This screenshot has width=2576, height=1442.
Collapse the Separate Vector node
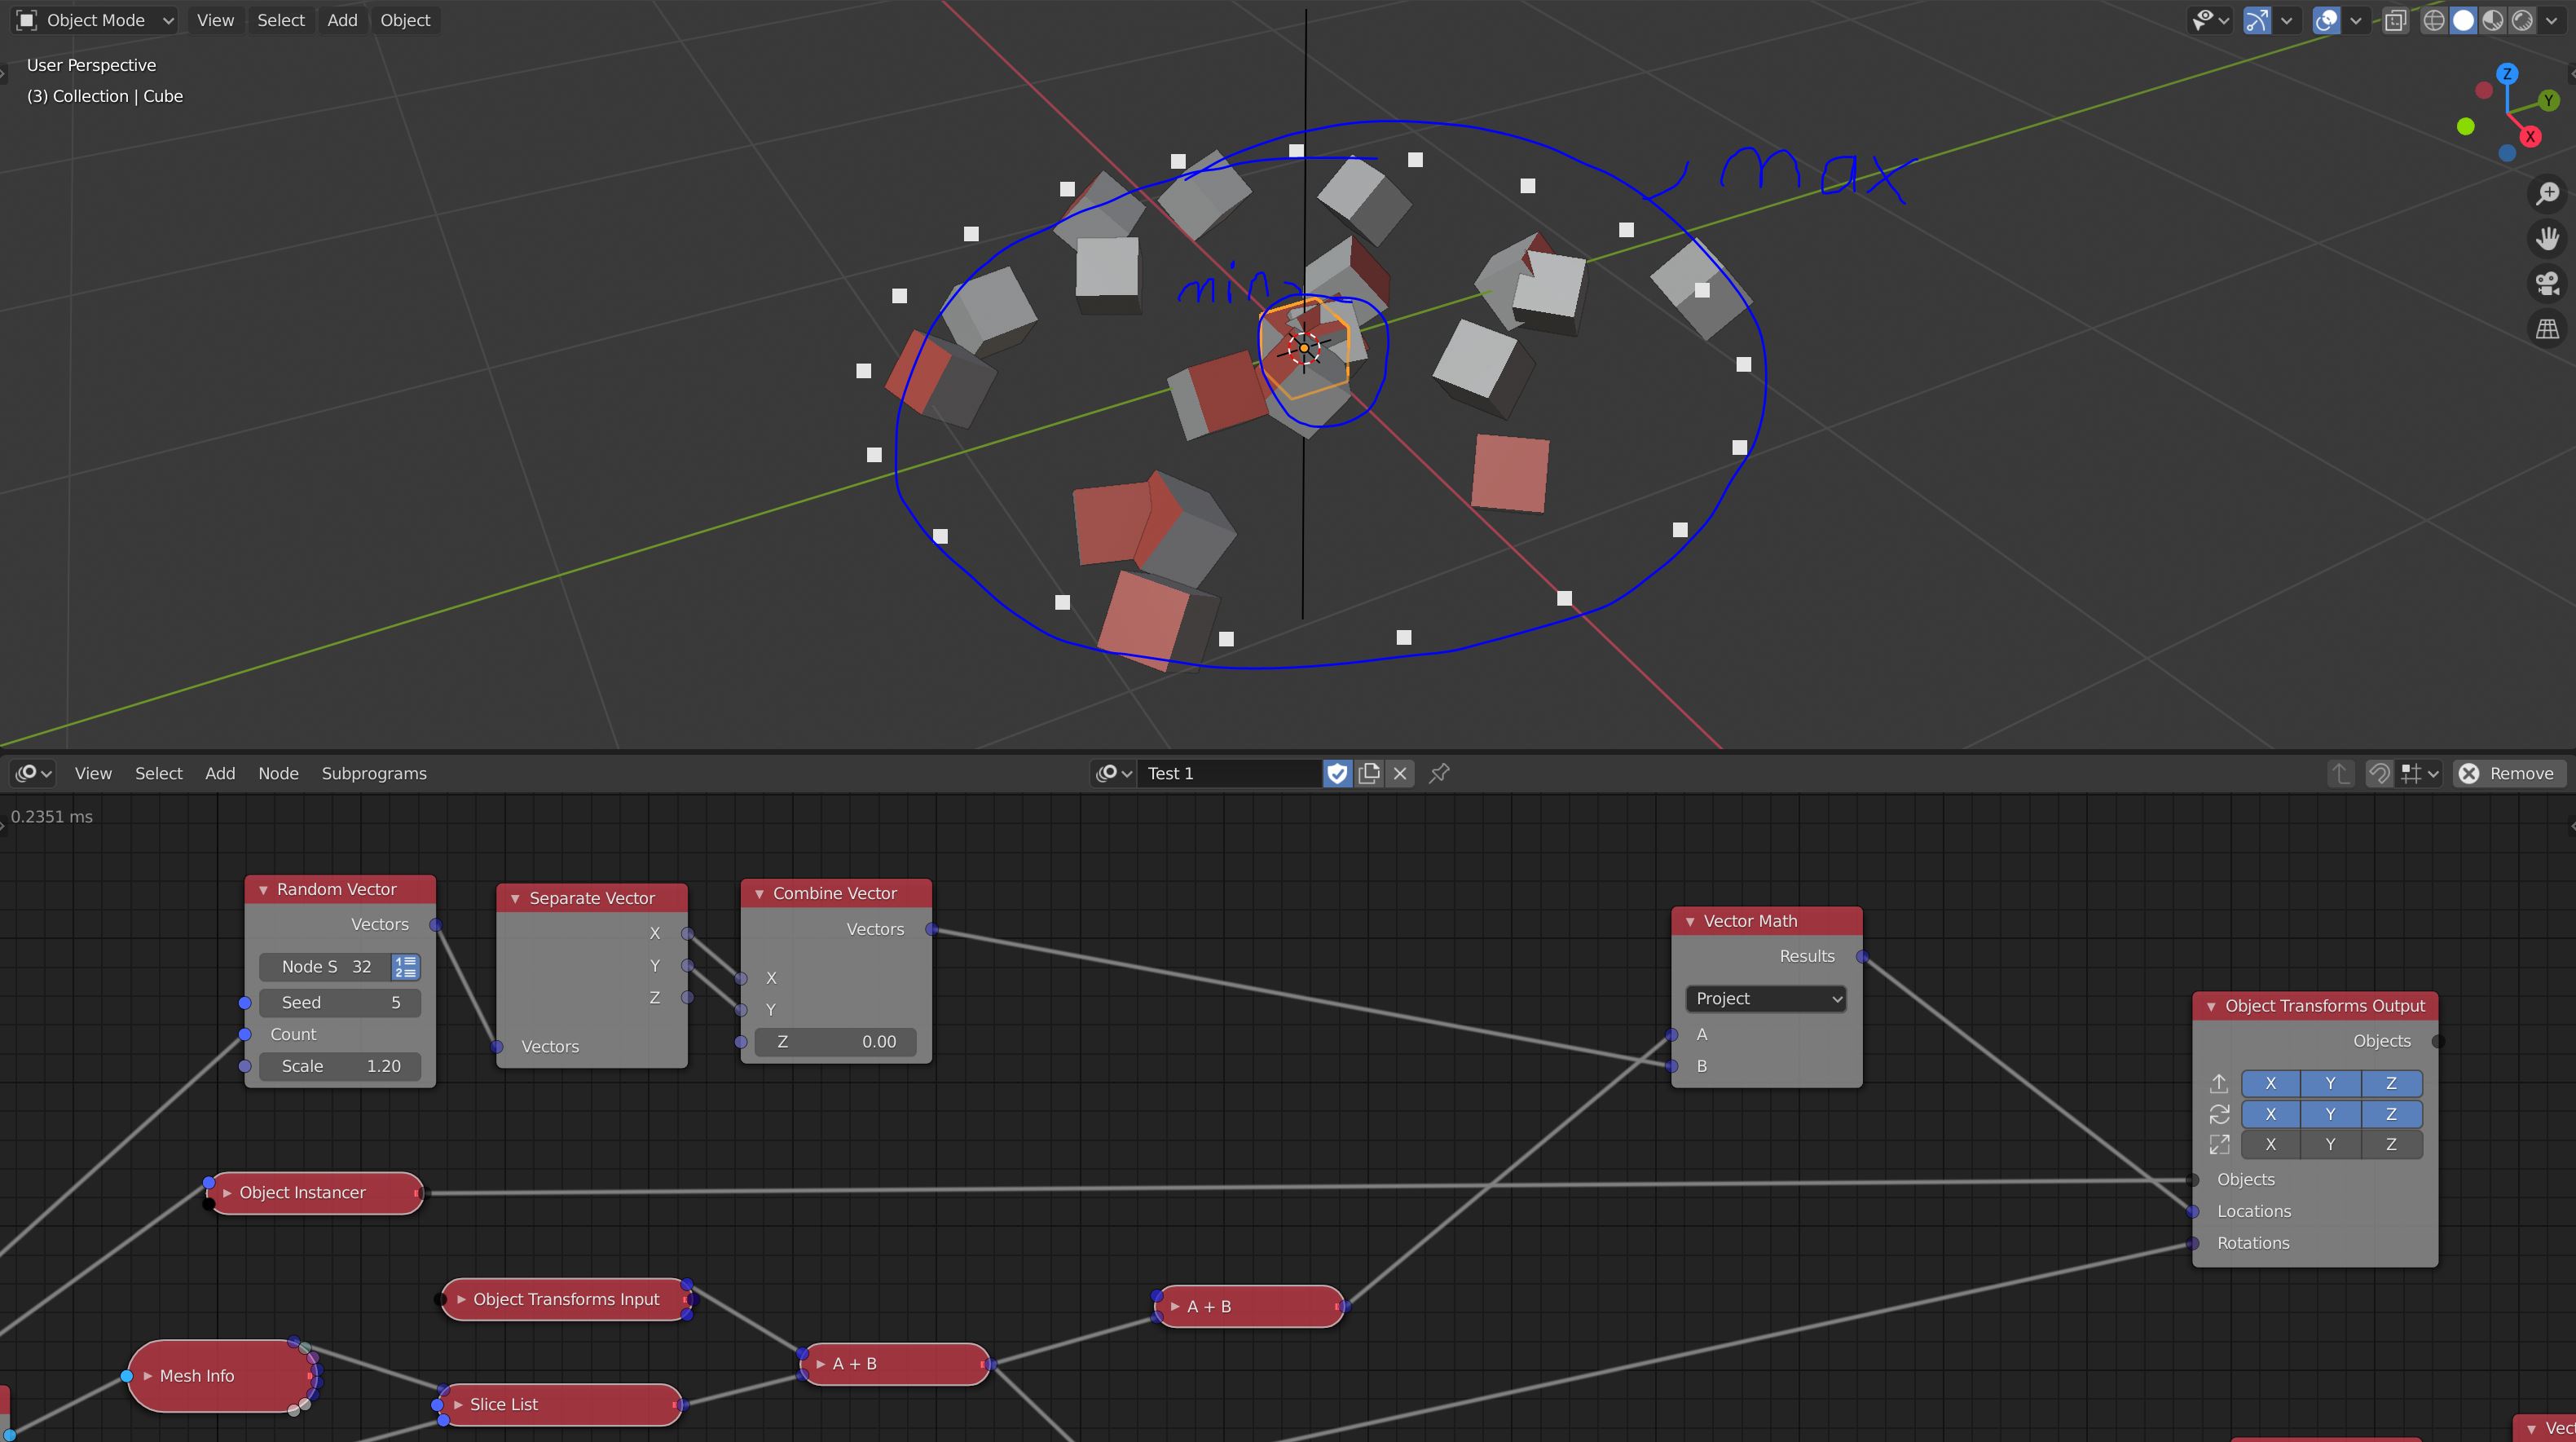[x=515, y=899]
